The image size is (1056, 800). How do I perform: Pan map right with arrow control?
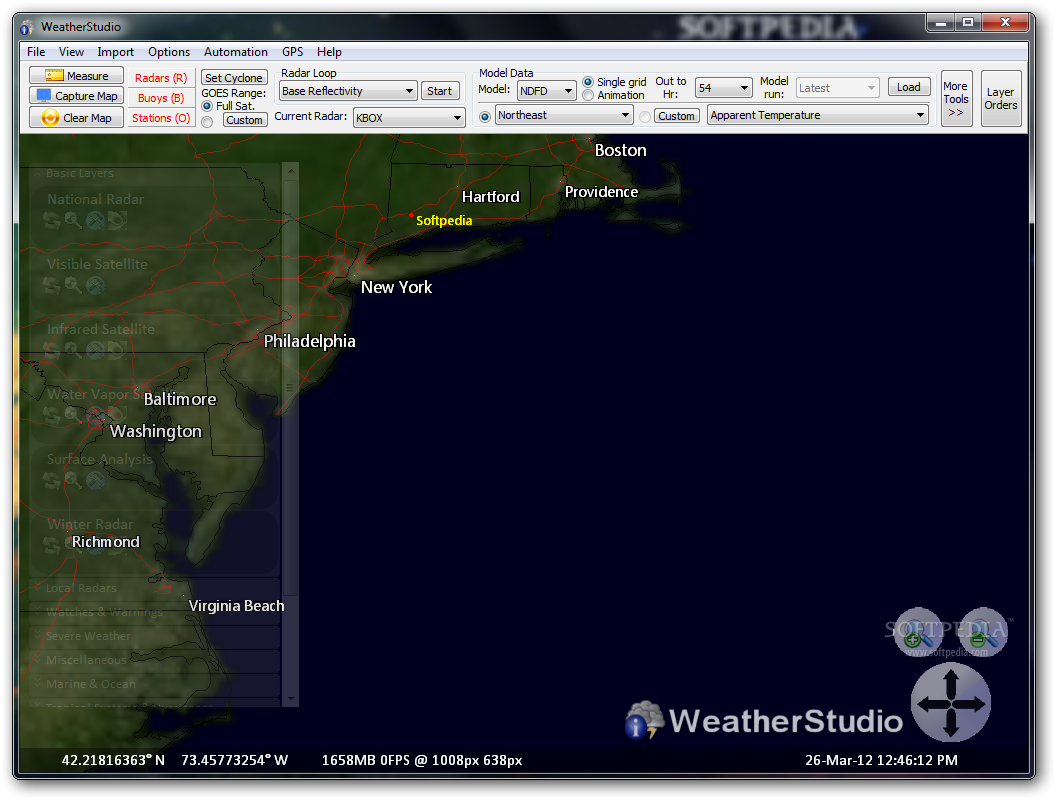(x=972, y=704)
